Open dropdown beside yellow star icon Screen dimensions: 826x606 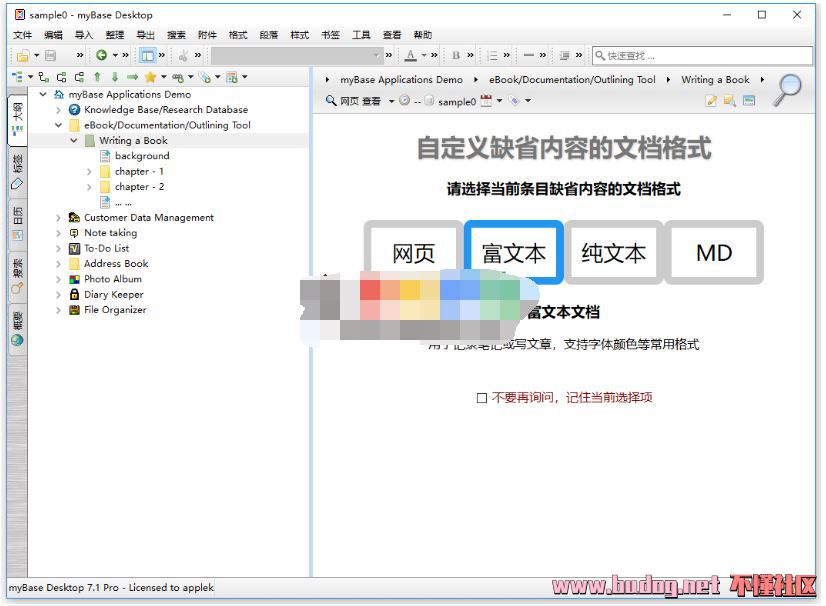164,77
